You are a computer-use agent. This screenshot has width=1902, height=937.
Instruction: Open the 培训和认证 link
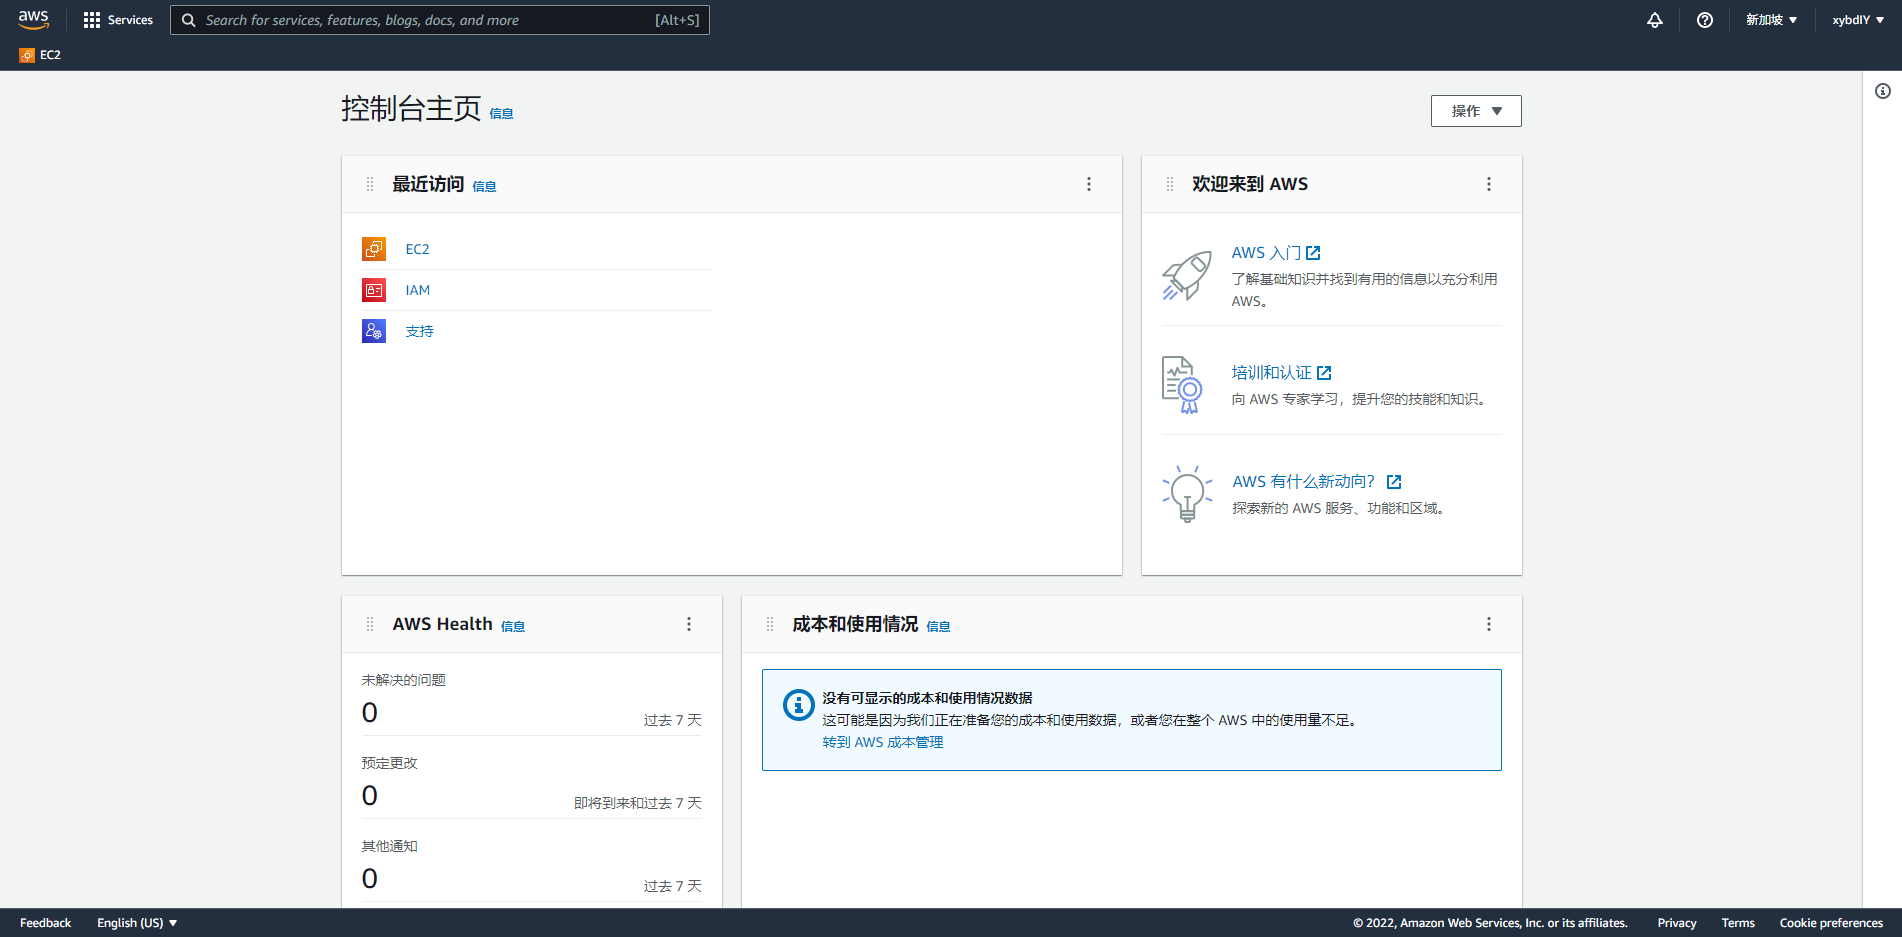pyautogui.click(x=1281, y=373)
